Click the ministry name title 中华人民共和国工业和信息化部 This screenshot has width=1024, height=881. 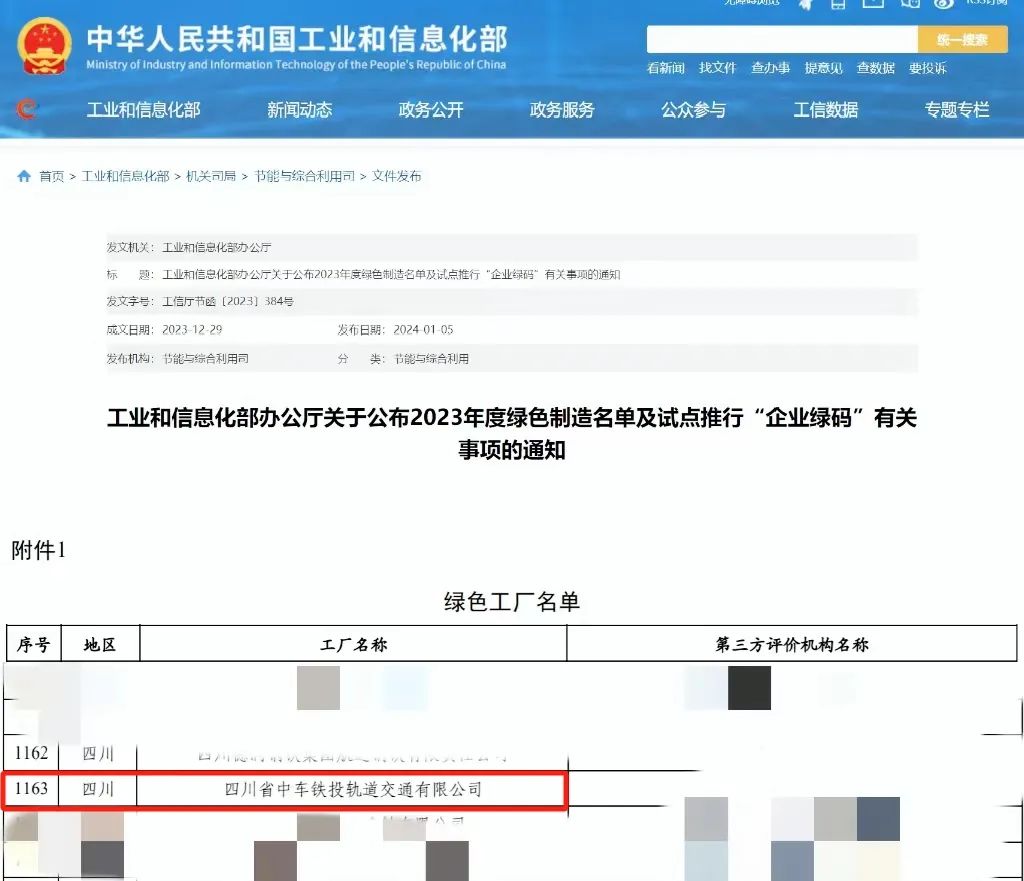click(297, 39)
